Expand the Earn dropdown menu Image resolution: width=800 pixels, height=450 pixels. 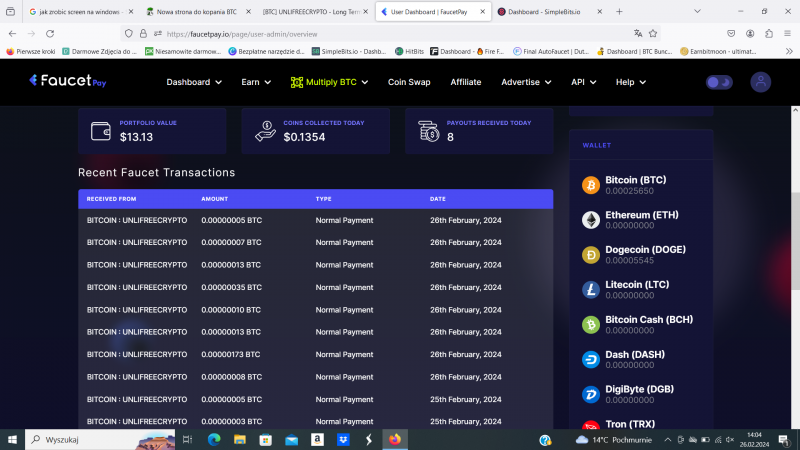coord(256,82)
